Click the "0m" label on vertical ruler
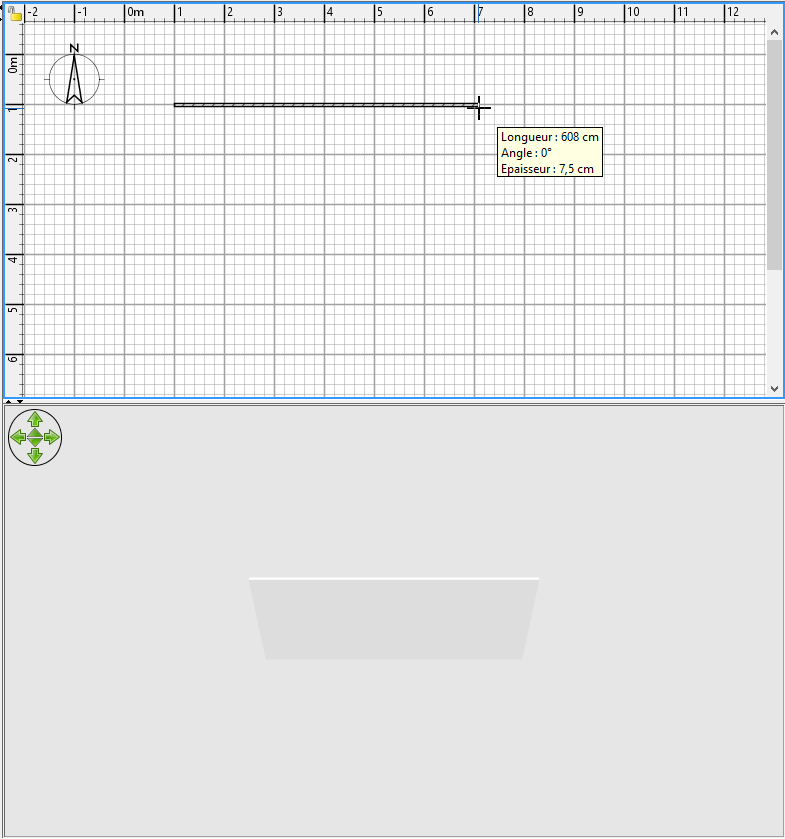The width and height of the screenshot is (785, 839). pyautogui.click(x=13, y=65)
